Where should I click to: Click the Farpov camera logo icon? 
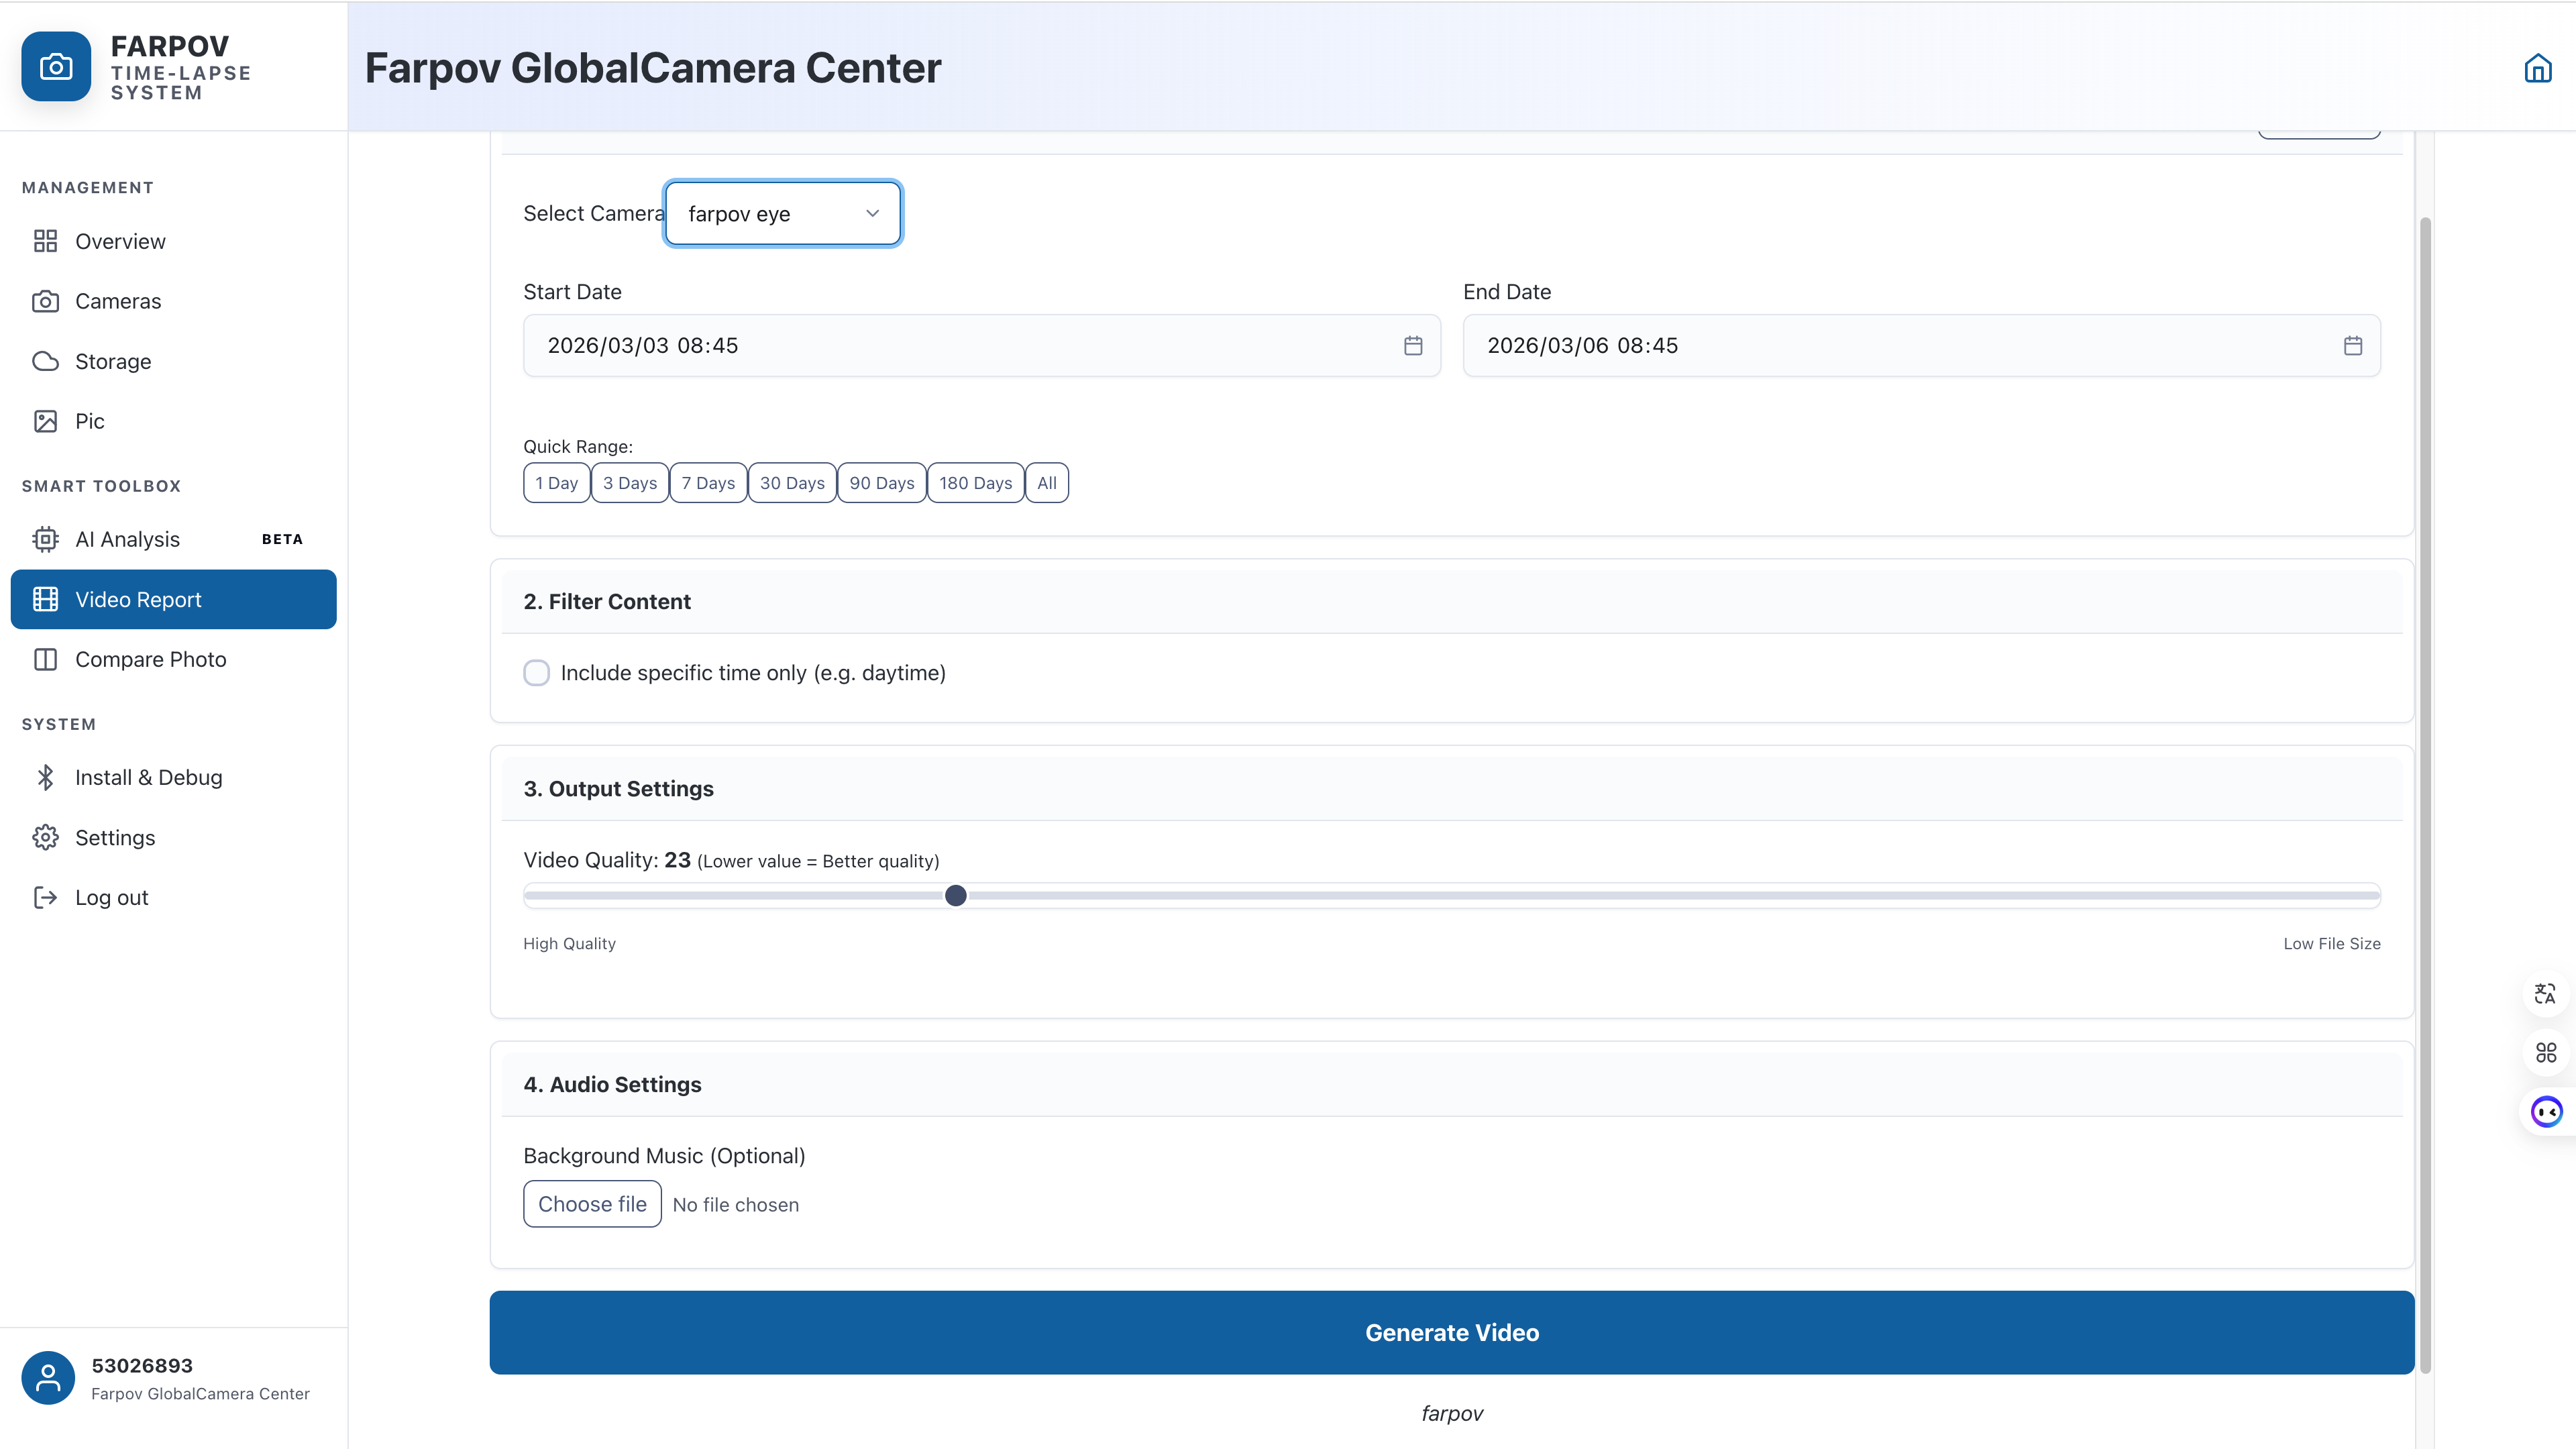pyautogui.click(x=56, y=67)
